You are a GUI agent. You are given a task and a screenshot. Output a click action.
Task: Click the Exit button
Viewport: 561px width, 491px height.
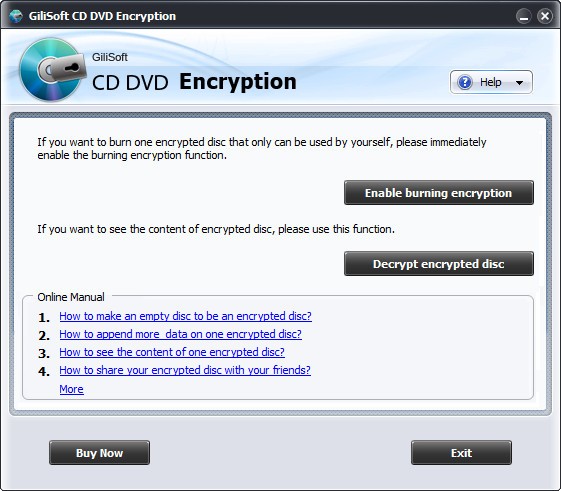[x=461, y=453]
